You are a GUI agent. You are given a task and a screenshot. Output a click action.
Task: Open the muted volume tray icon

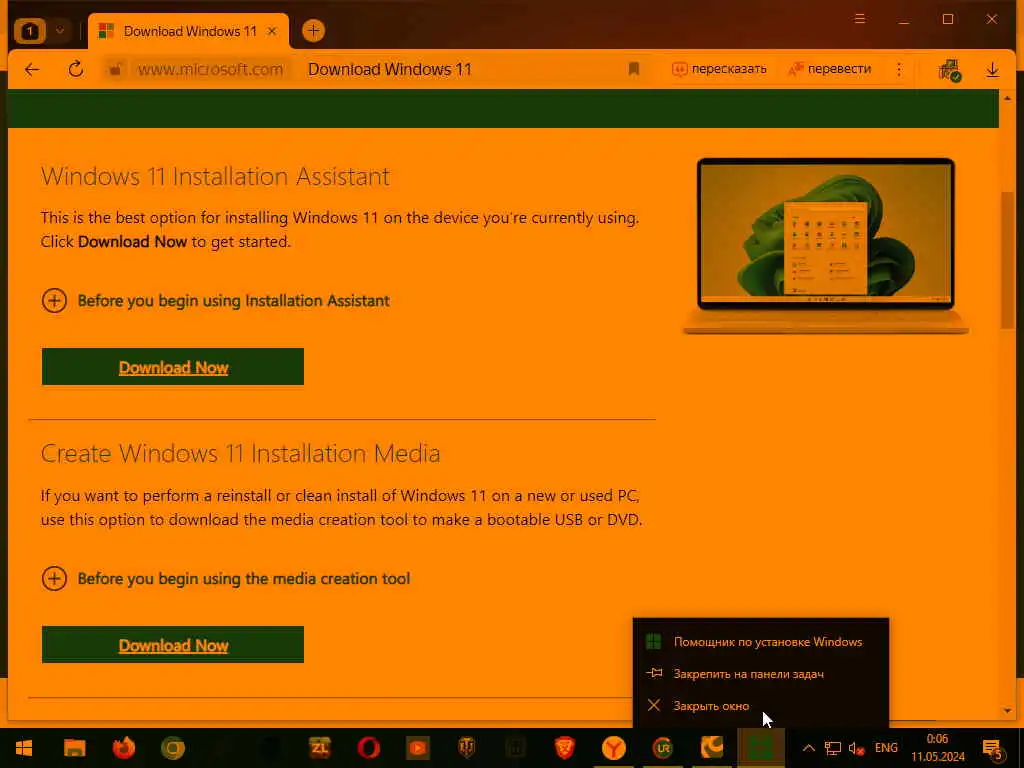click(856, 748)
